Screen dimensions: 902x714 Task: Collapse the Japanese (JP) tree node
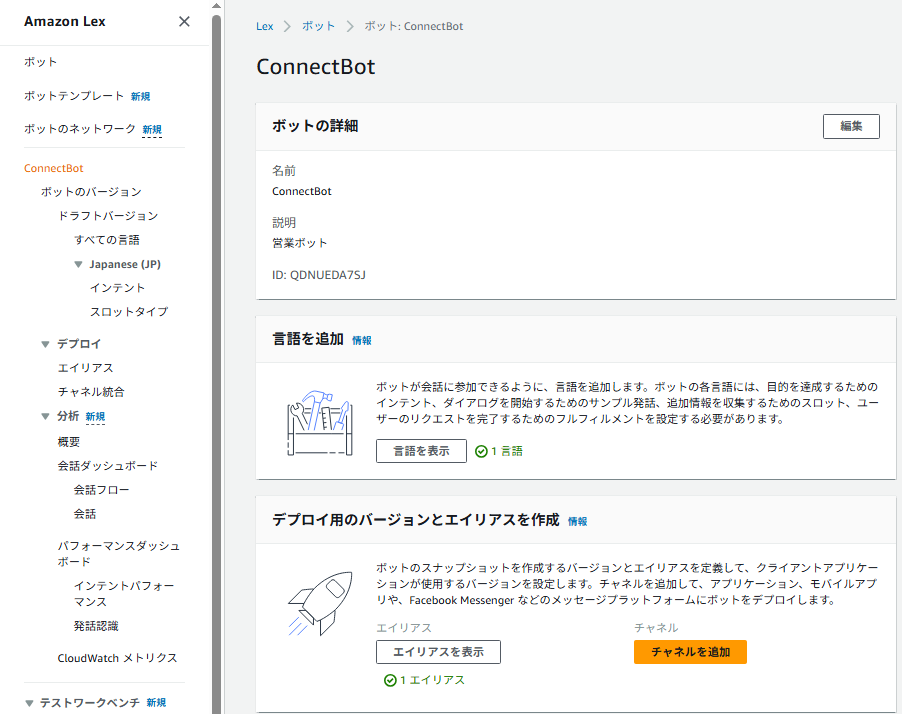(x=78, y=265)
